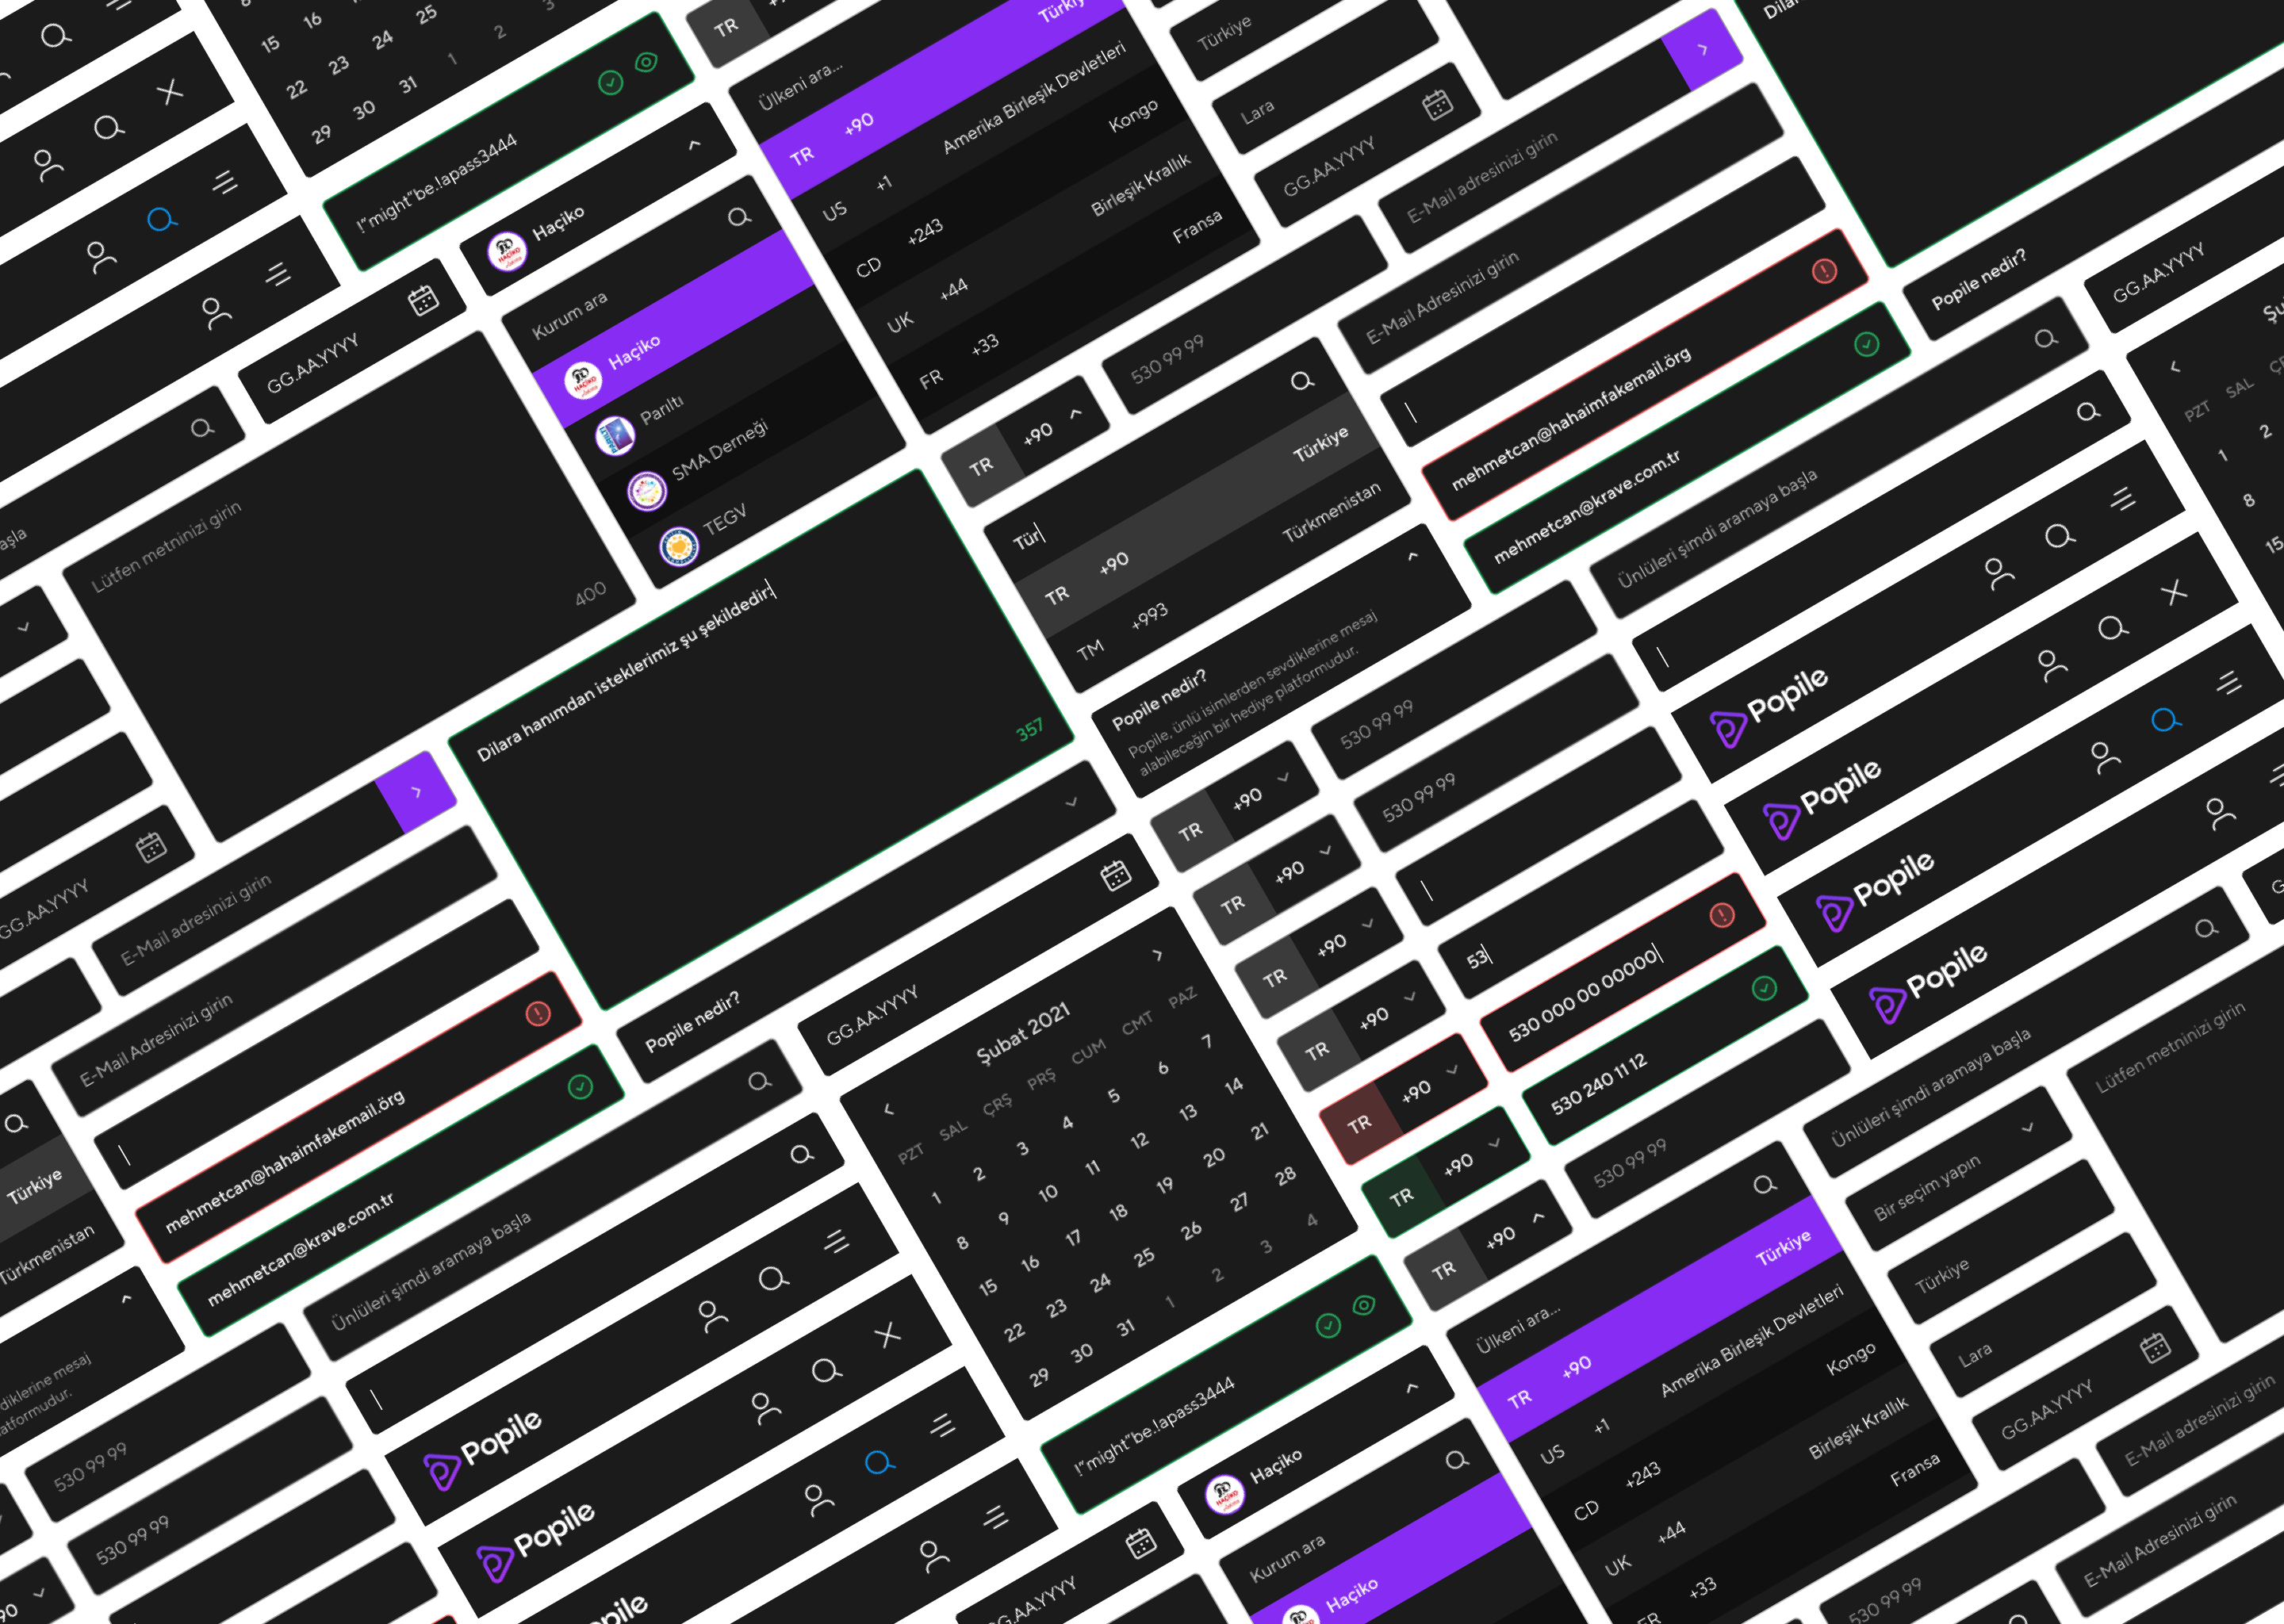Viewport: 2284px width, 1624px height.
Task: Select day 7 in the Şubat 2021 calendar
Action: (1207, 1041)
